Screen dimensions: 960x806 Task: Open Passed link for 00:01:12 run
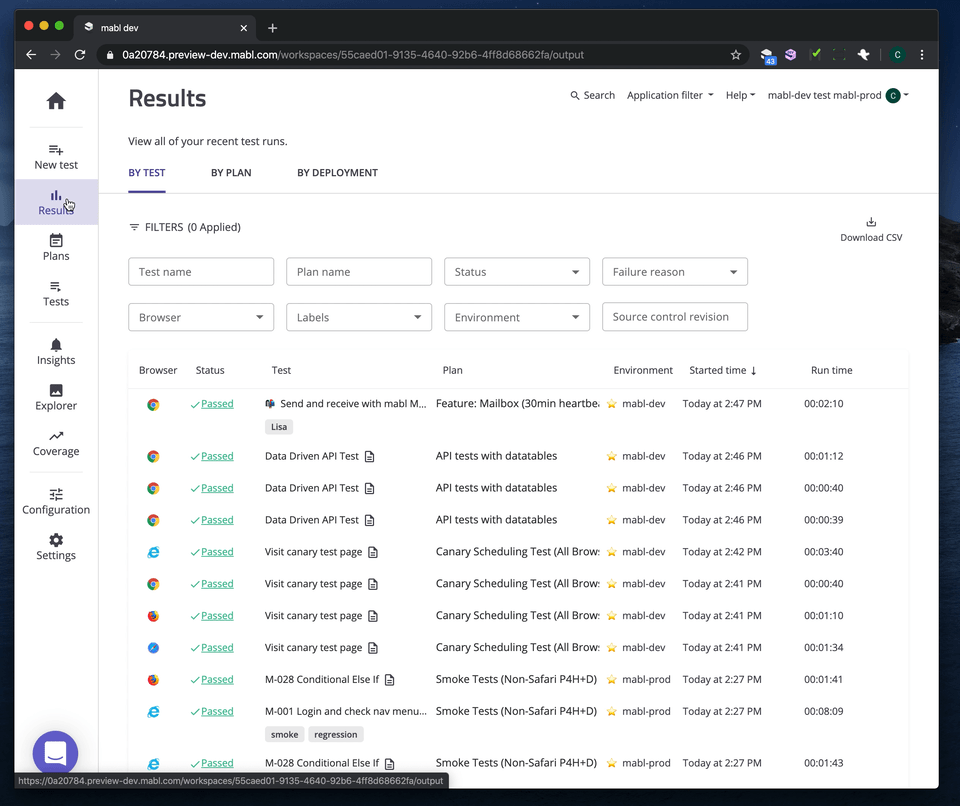tap(217, 456)
